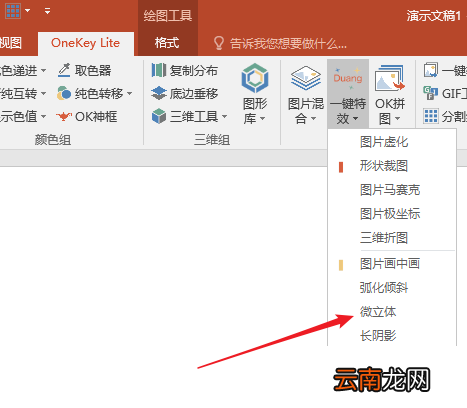Click the 取色器 eyedropper icon
Viewport: 467px width, 408px height.
(x=64, y=70)
